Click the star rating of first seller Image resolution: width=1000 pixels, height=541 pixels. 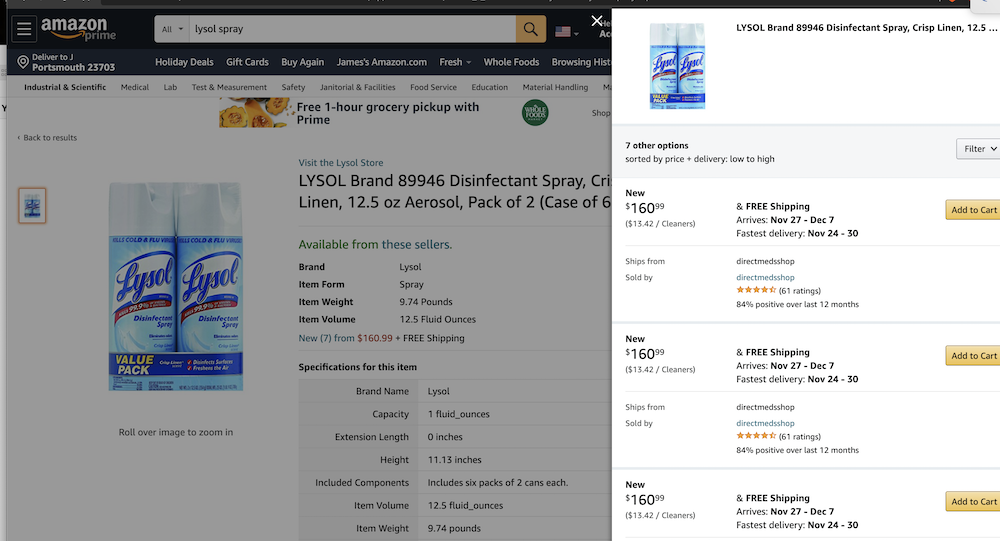(x=756, y=290)
